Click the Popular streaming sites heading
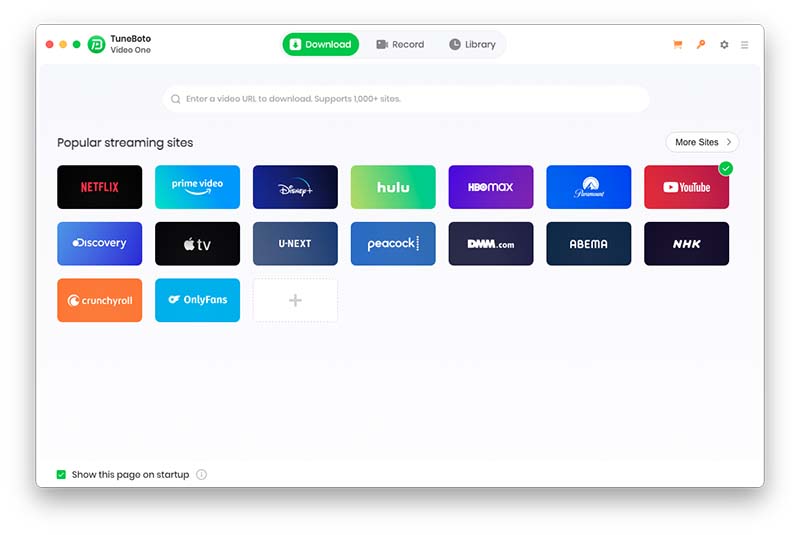This screenshot has height=535, width=800. pos(125,143)
